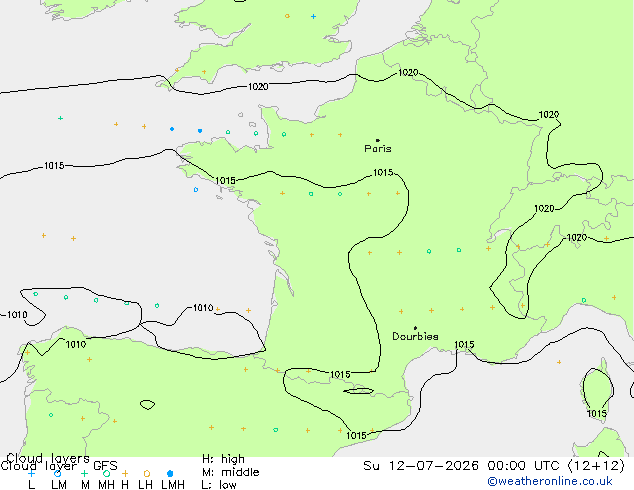Click the small closed isobar loop over Spain
The height and width of the screenshot is (490, 634).
click(x=147, y=404)
